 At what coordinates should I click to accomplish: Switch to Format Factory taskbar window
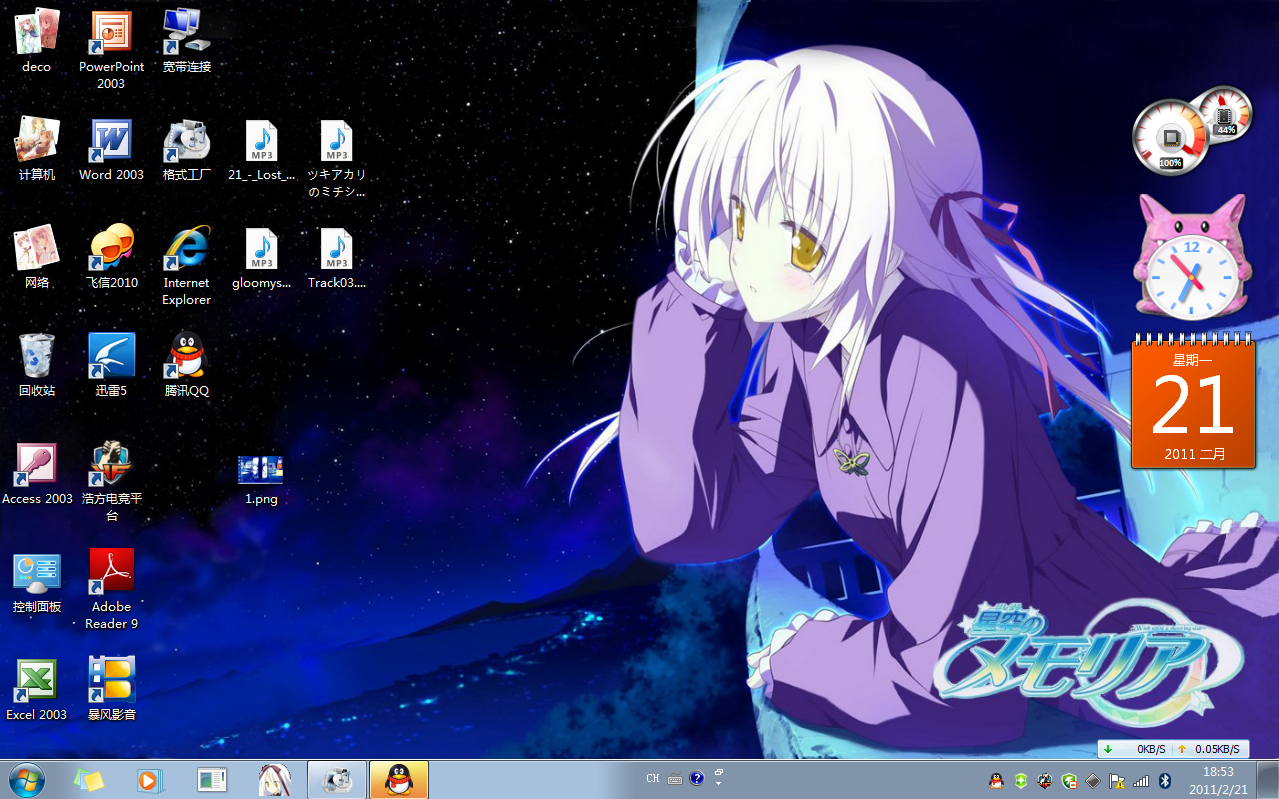pyautogui.click(x=337, y=780)
